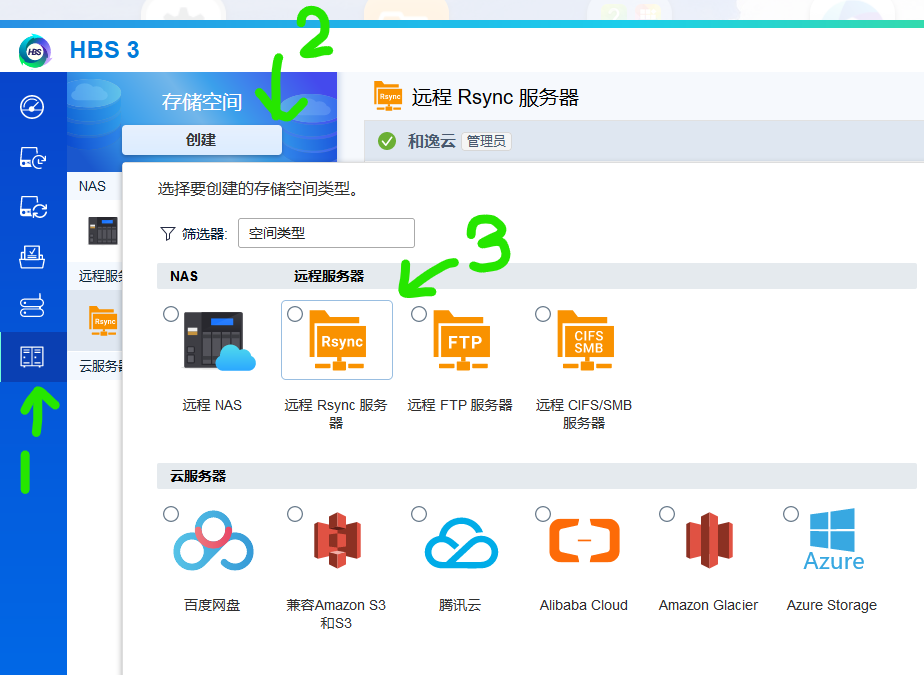Click the Baidu Netdisk (百度网盘) logo
The height and width of the screenshot is (675, 924).
coord(213,541)
